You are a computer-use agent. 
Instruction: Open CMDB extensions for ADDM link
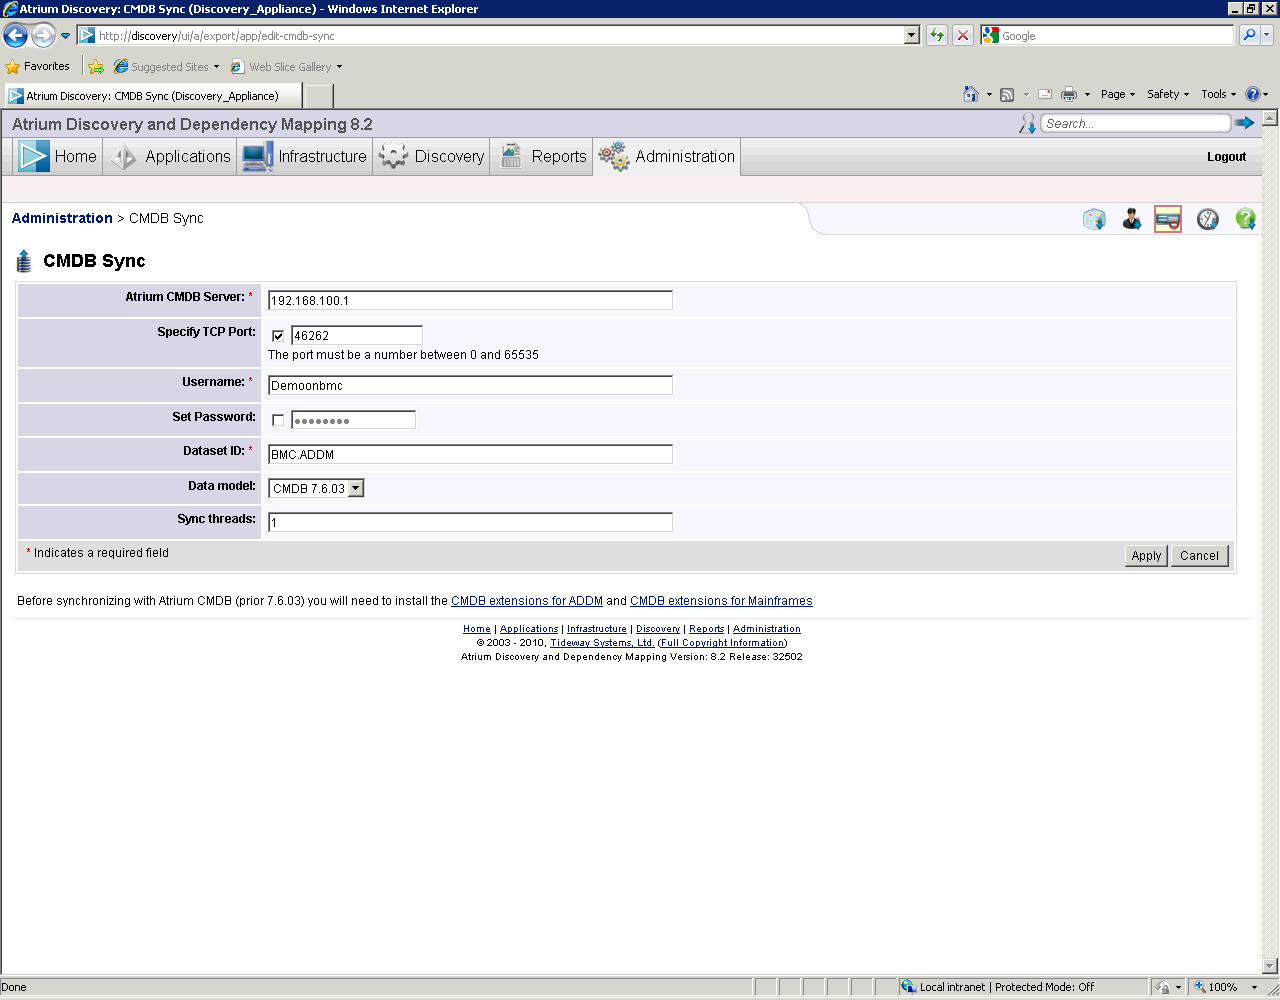527,601
